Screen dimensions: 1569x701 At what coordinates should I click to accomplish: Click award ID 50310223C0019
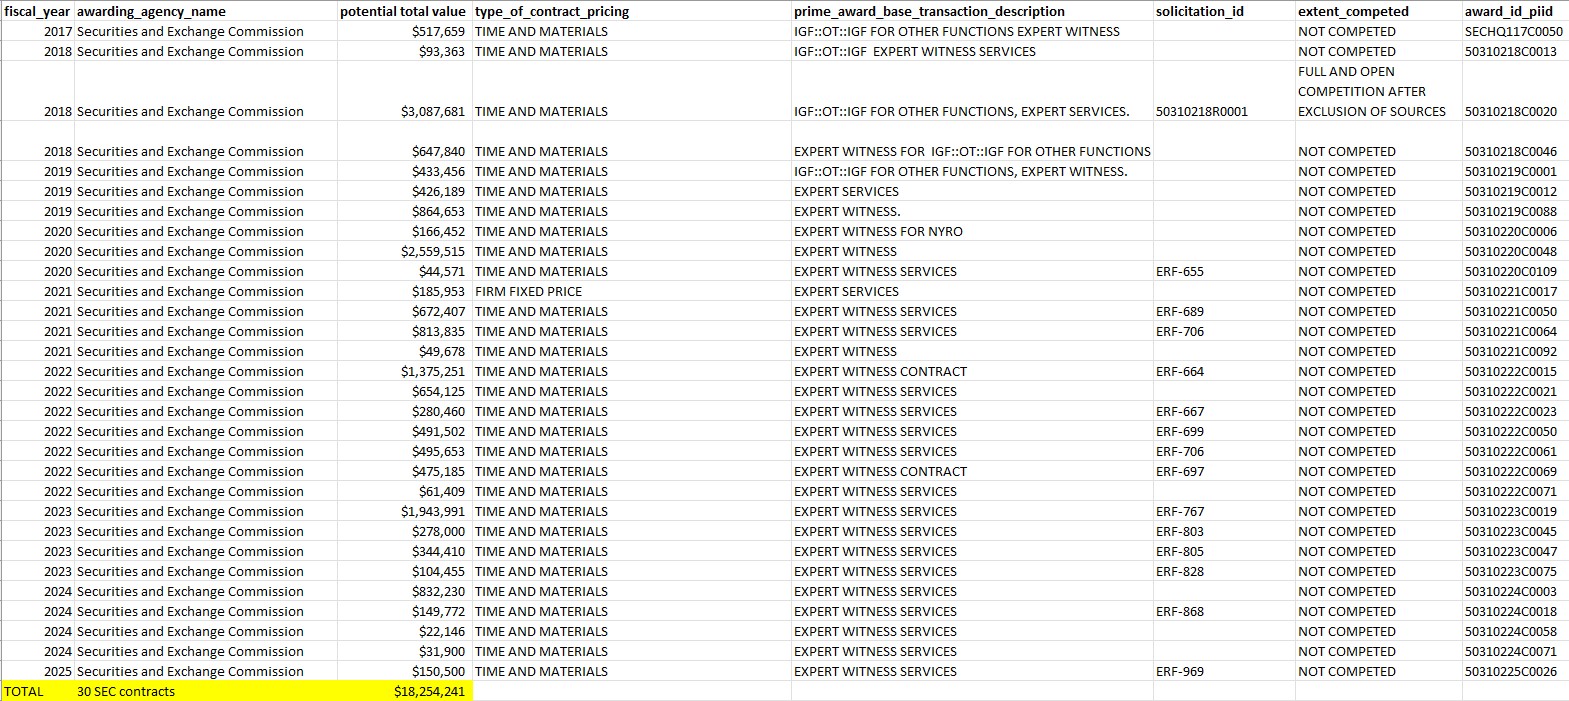[1515, 511]
